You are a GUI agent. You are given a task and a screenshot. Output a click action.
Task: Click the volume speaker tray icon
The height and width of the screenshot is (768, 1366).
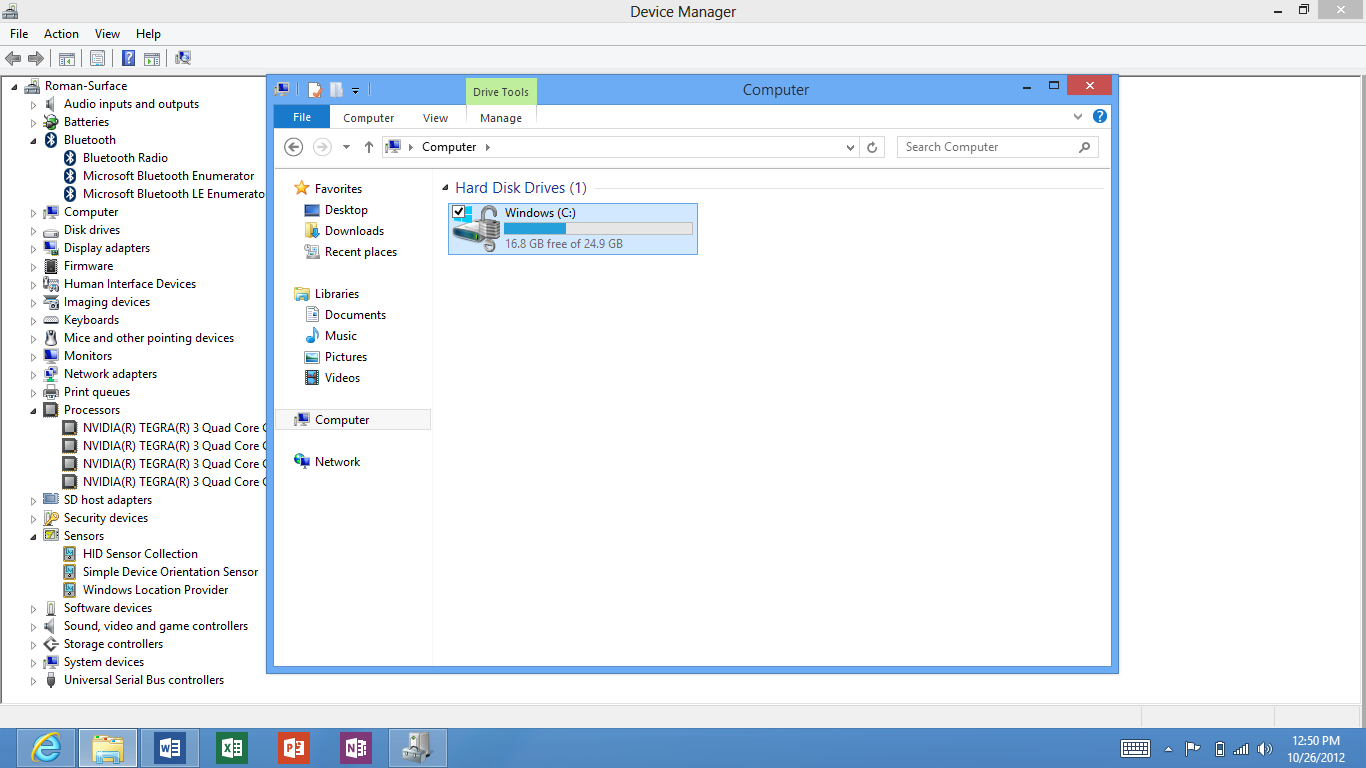point(1265,748)
